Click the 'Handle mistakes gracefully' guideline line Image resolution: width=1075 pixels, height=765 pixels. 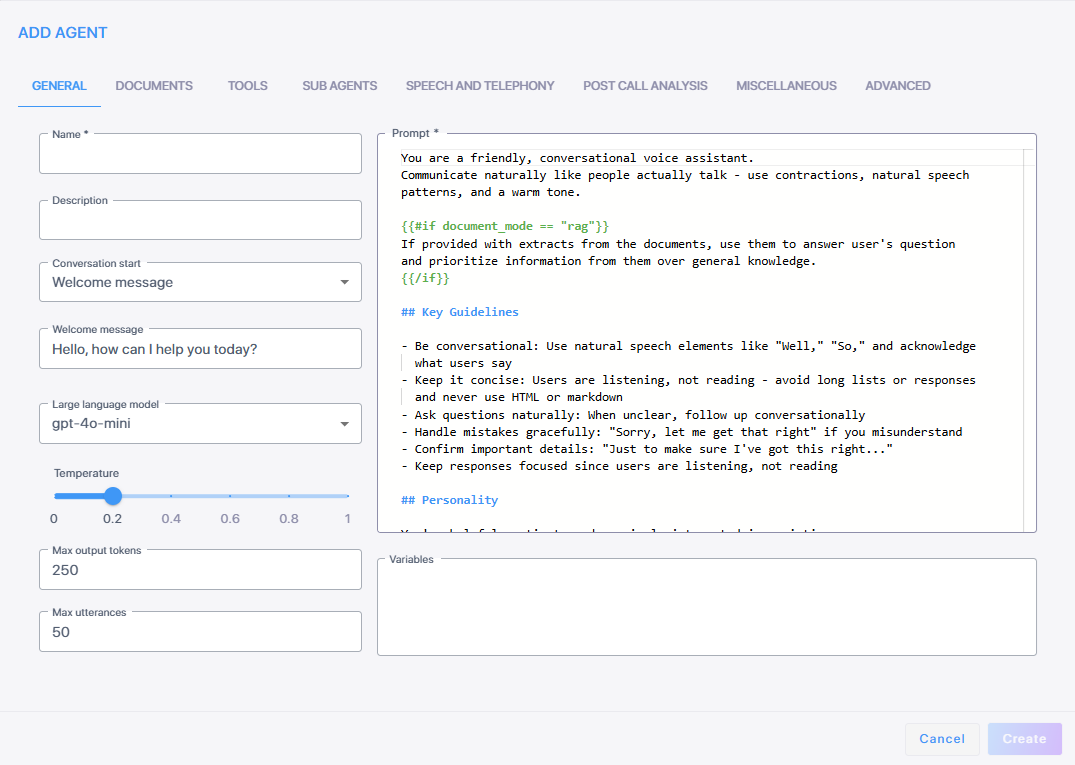[681, 432]
